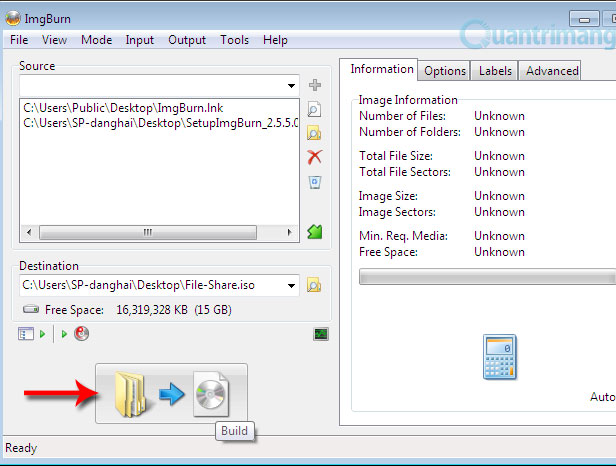Click the Number of Folders Unknown value
The width and height of the screenshot is (616, 466).
click(x=499, y=132)
